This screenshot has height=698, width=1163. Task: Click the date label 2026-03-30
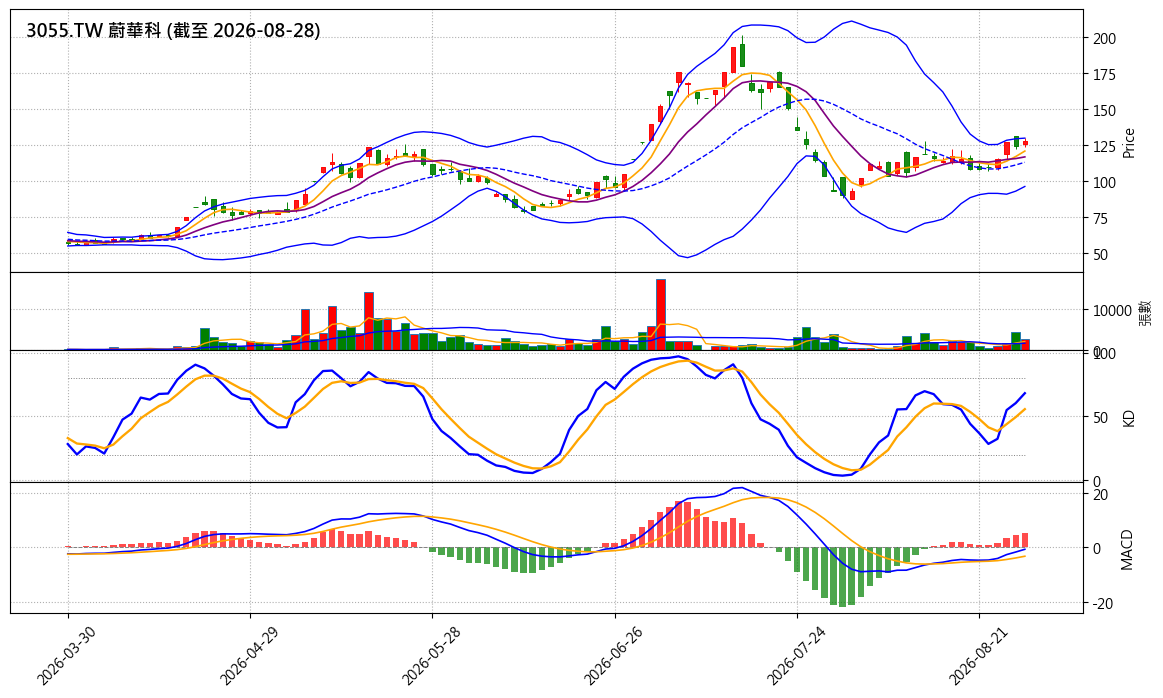point(67,655)
